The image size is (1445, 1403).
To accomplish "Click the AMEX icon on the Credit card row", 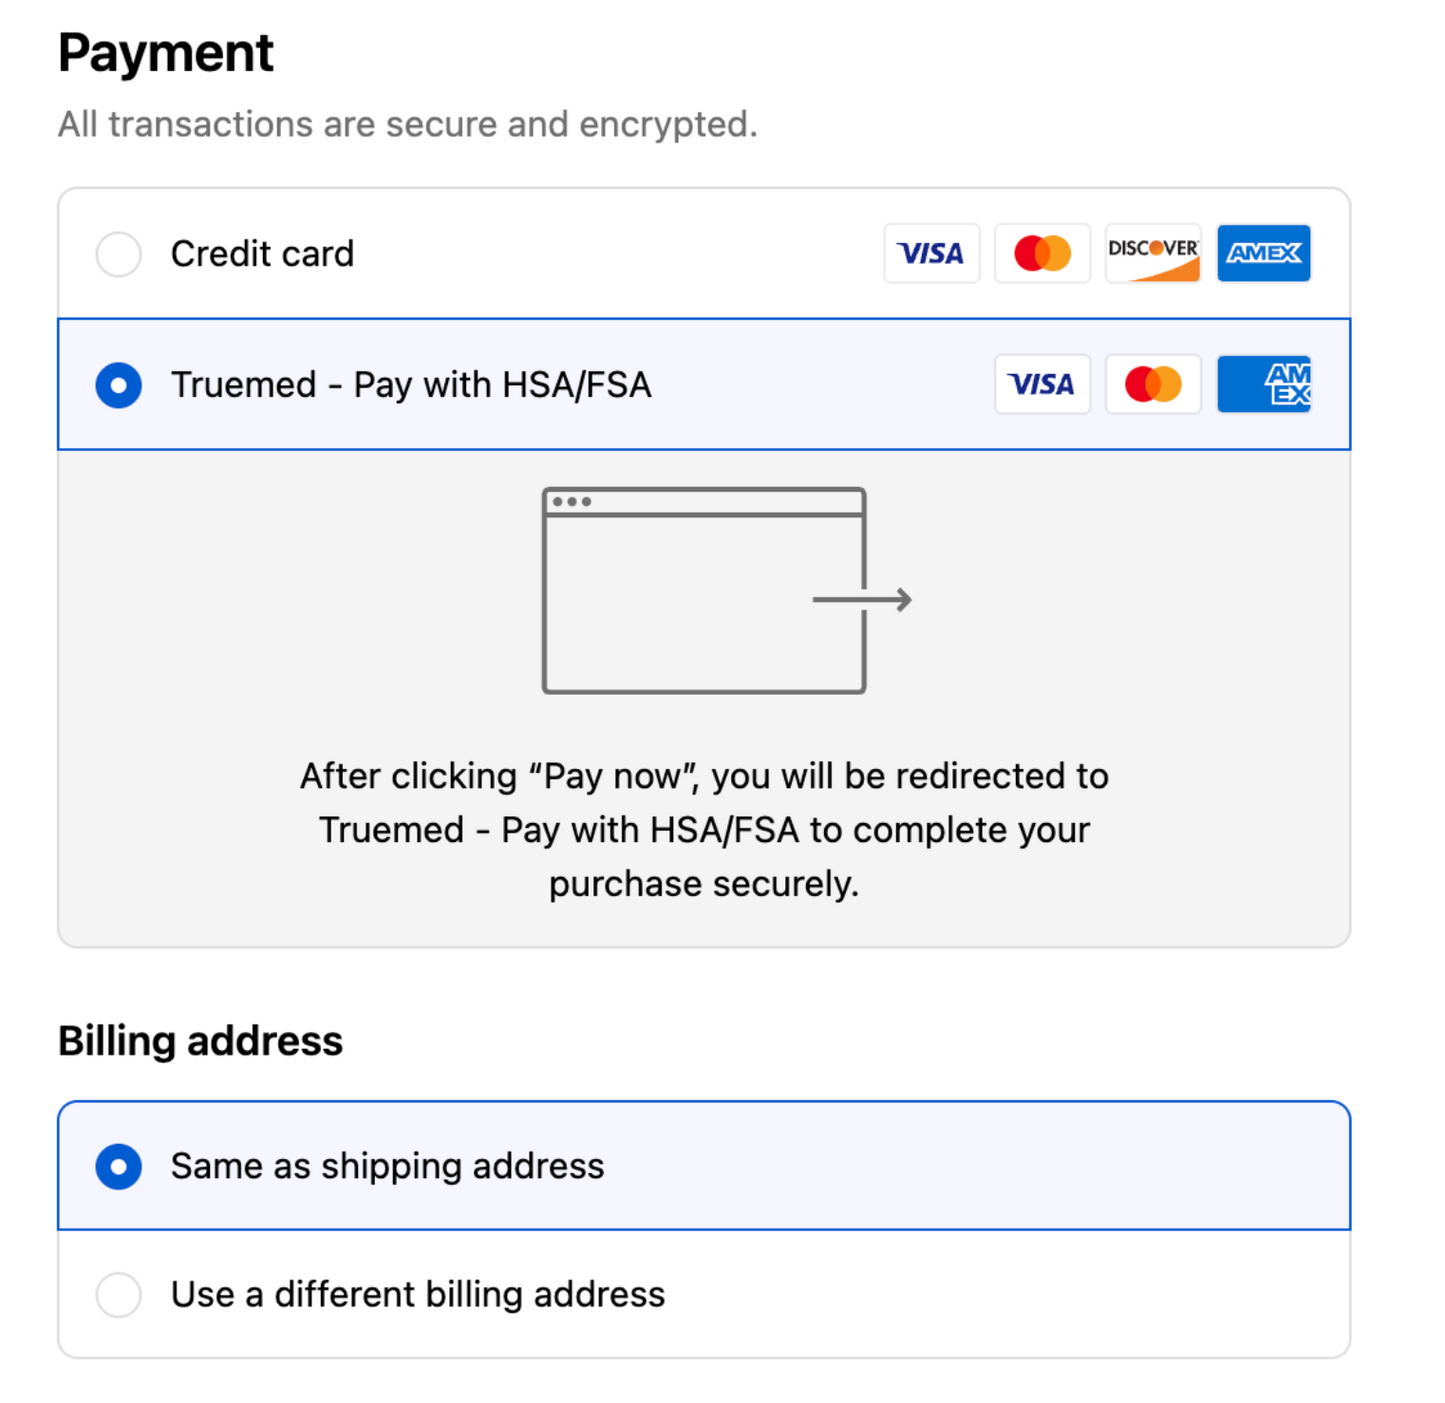I will (x=1263, y=253).
